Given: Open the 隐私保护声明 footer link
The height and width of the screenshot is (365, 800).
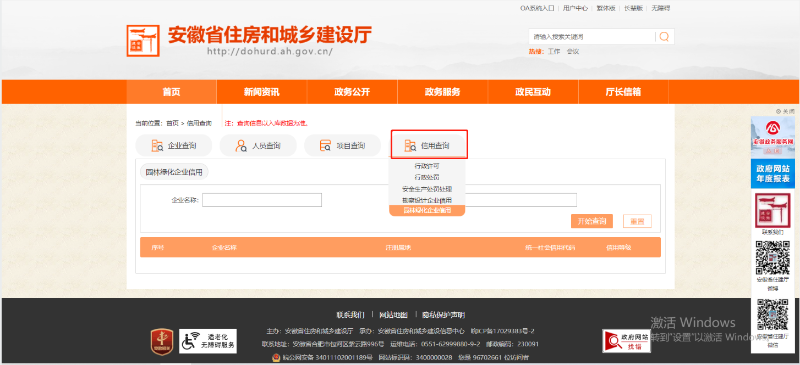Looking at the screenshot, I should [x=443, y=314].
